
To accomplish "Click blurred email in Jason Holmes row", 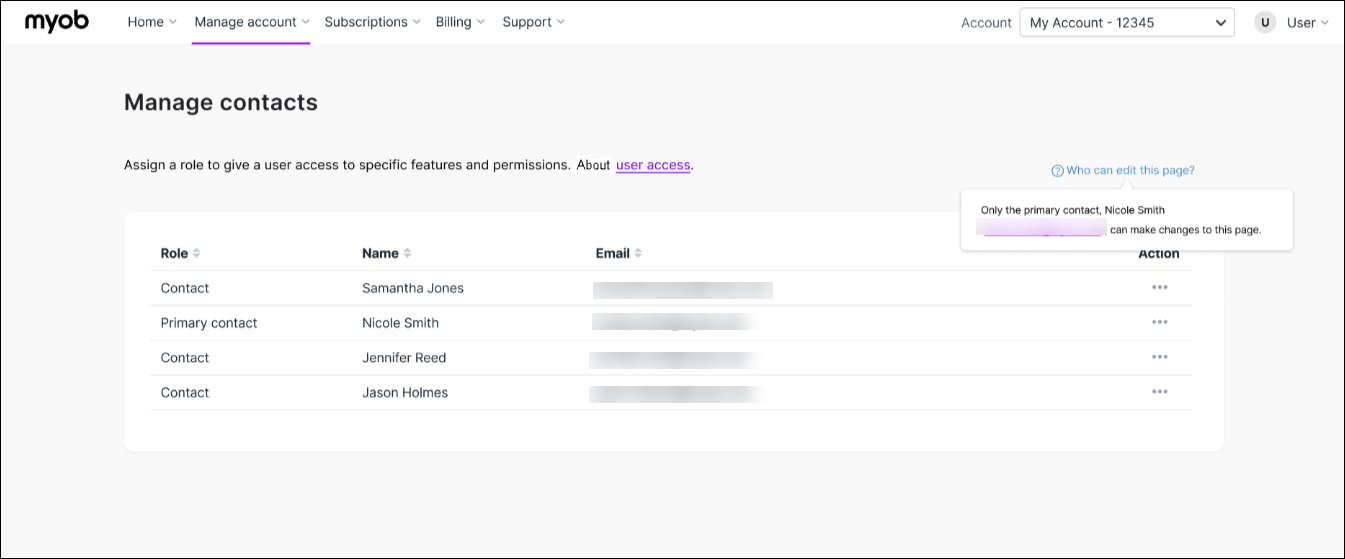I will [671, 394].
